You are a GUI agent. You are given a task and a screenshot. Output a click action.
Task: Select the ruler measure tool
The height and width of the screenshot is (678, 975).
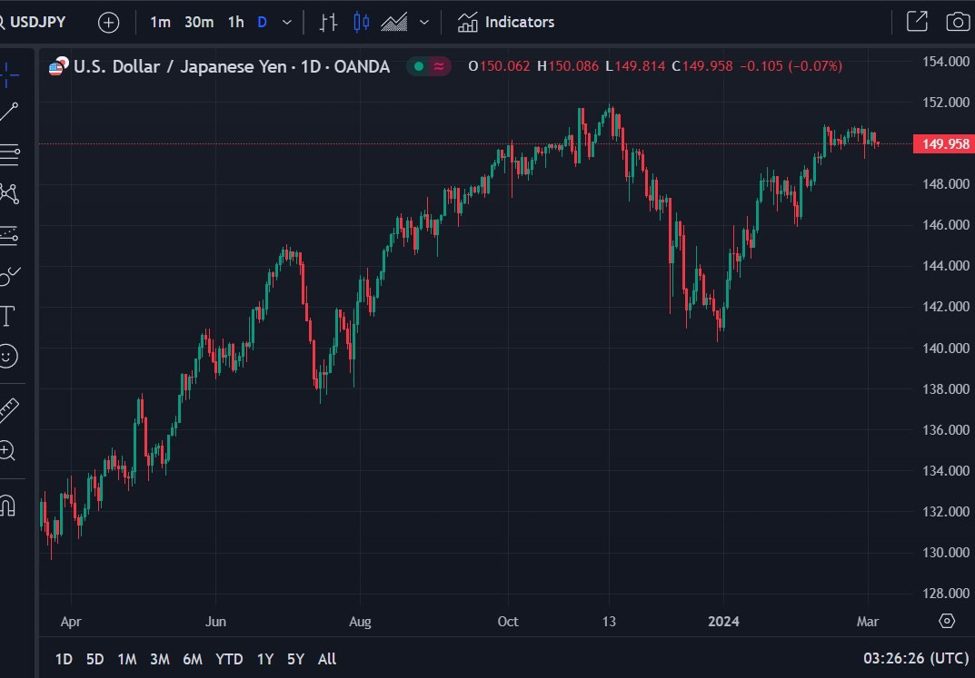(x=8, y=409)
